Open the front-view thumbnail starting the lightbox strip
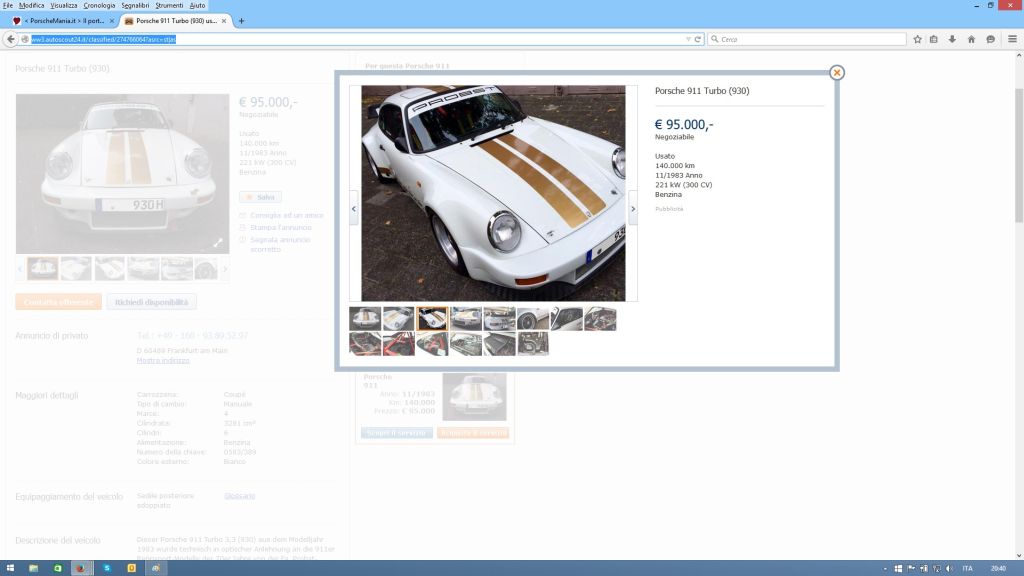1024x576 pixels. tap(364, 319)
